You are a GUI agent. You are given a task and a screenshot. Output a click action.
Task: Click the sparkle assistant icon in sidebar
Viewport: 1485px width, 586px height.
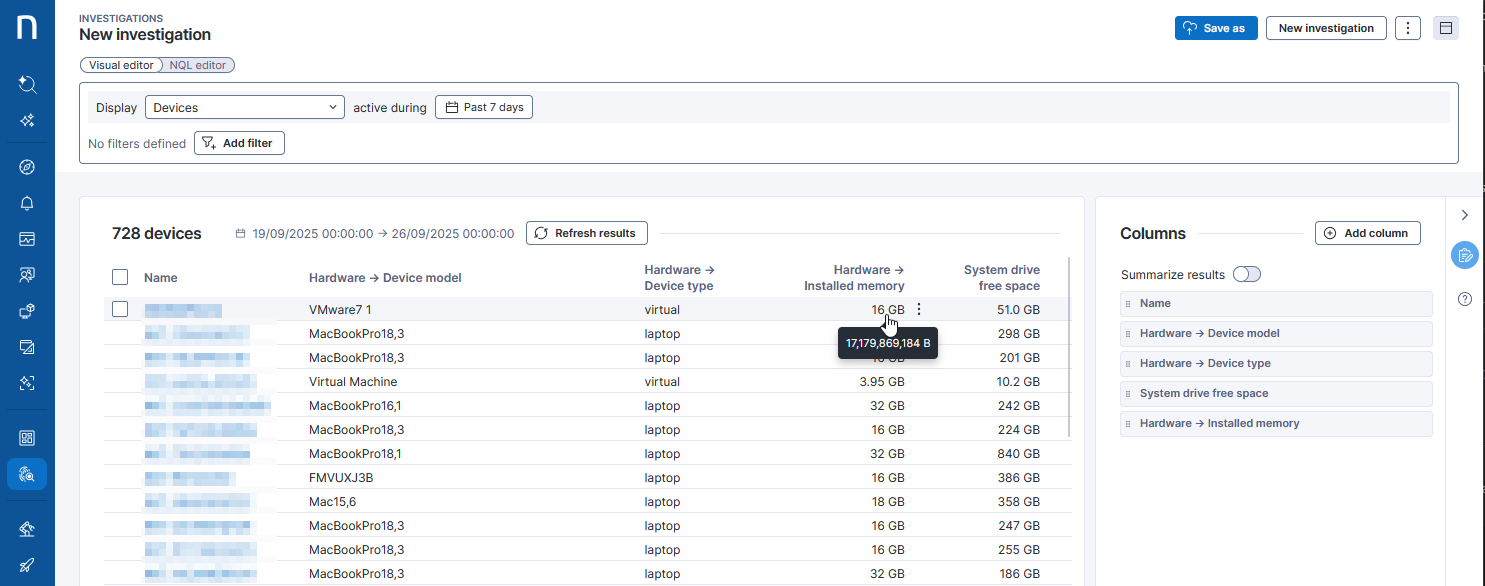(27, 120)
